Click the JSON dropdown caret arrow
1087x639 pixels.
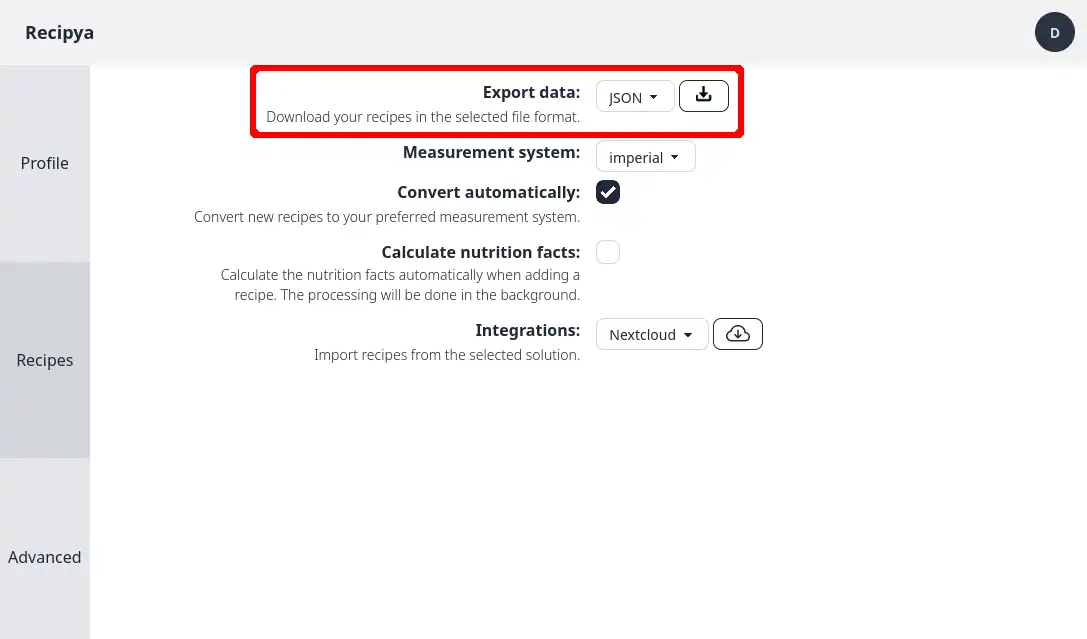[x=653, y=98]
